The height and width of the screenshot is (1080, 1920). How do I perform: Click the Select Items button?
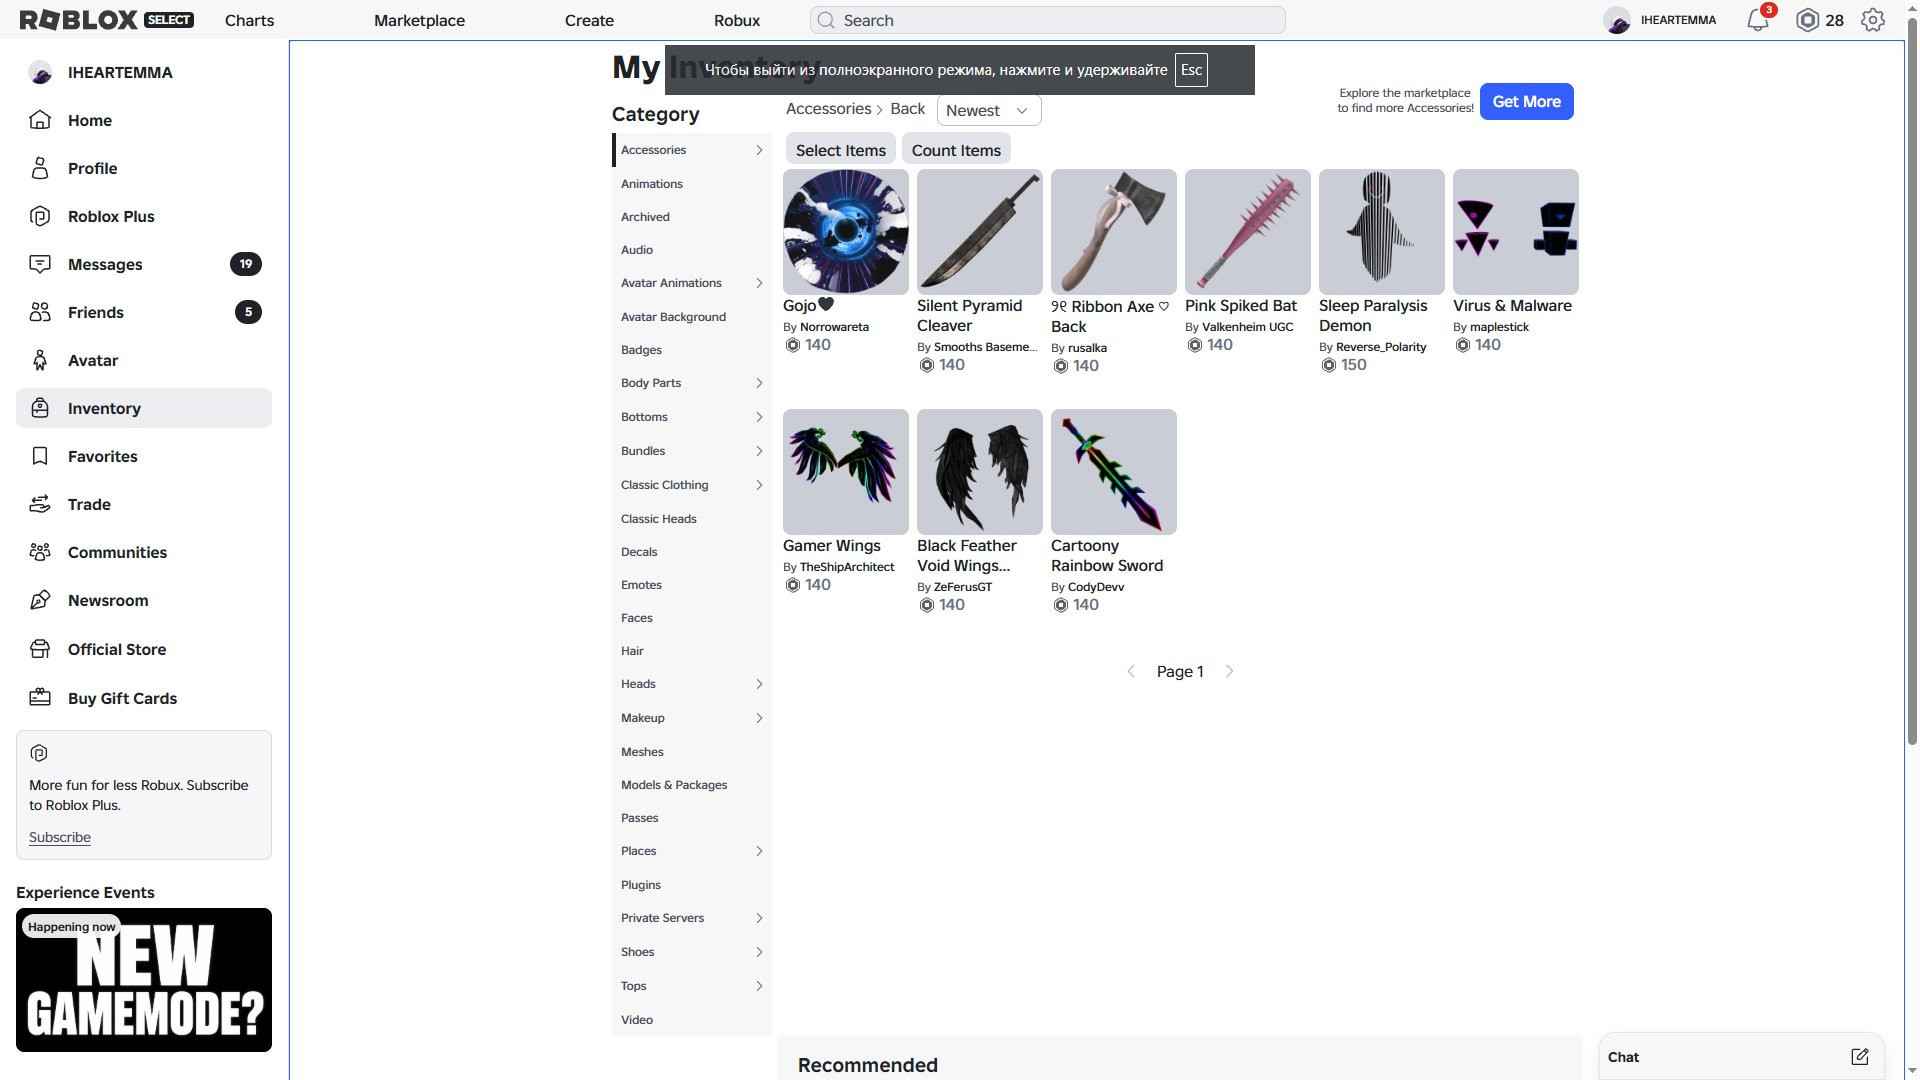(x=840, y=150)
